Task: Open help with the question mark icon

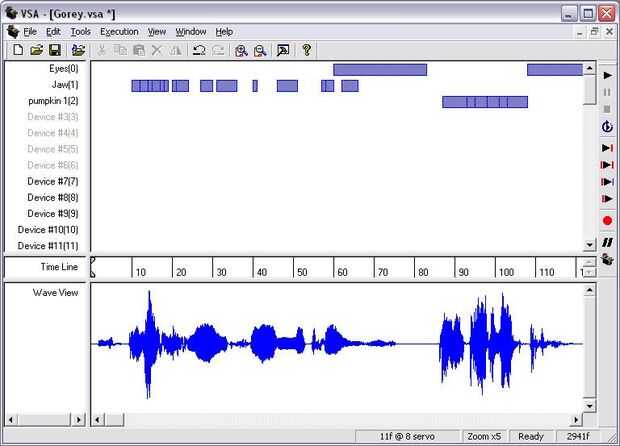Action: 306,50
